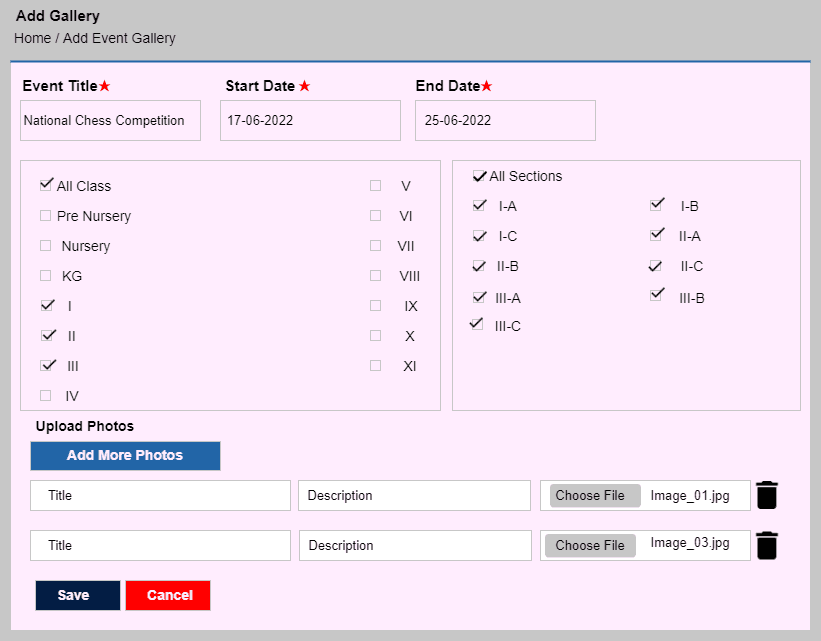Toggle the All Class checkbox

pyautogui.click(x=46, y=185)
